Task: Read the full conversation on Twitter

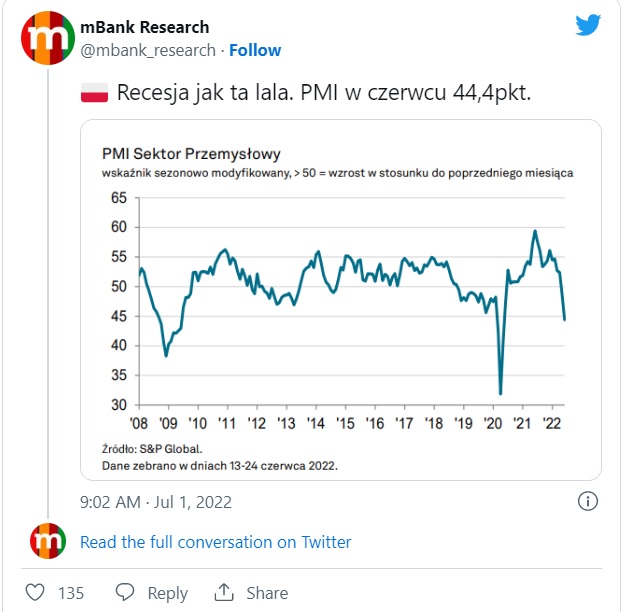Action: (x=215, y=542)
